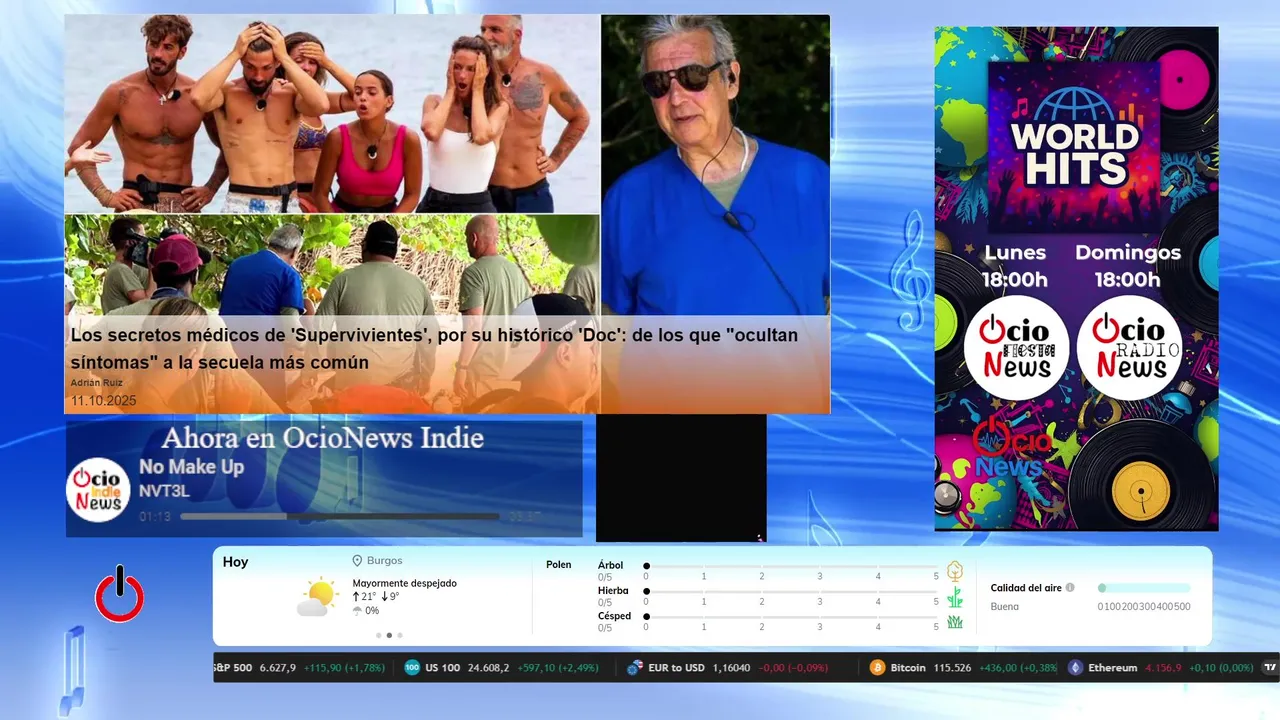Click the 'Buena' air quality status
The image size is (1280, 720).
pos(1004,606)
